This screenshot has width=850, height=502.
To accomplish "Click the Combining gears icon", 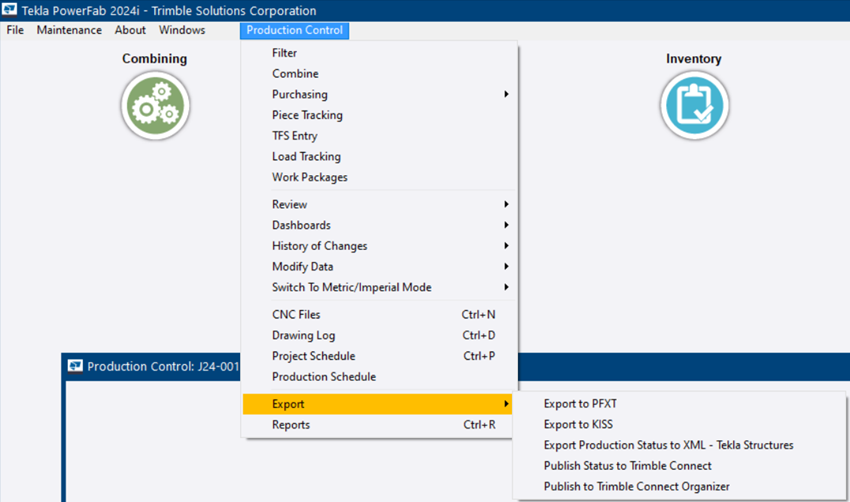I will pyautogui.click(x=155, y=105).
